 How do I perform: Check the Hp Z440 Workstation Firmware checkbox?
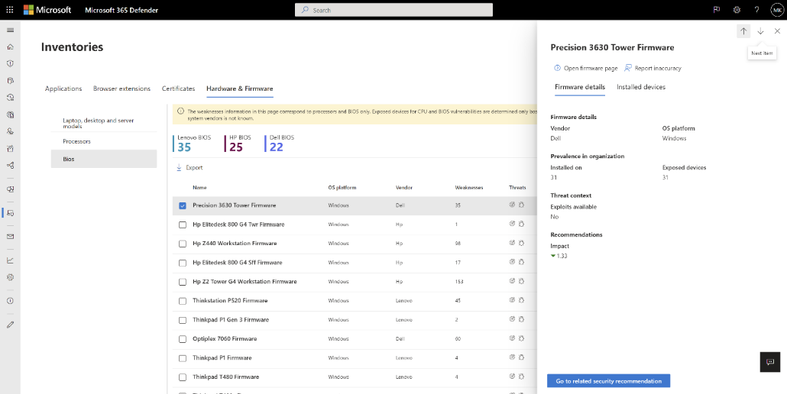click(183, 244)
